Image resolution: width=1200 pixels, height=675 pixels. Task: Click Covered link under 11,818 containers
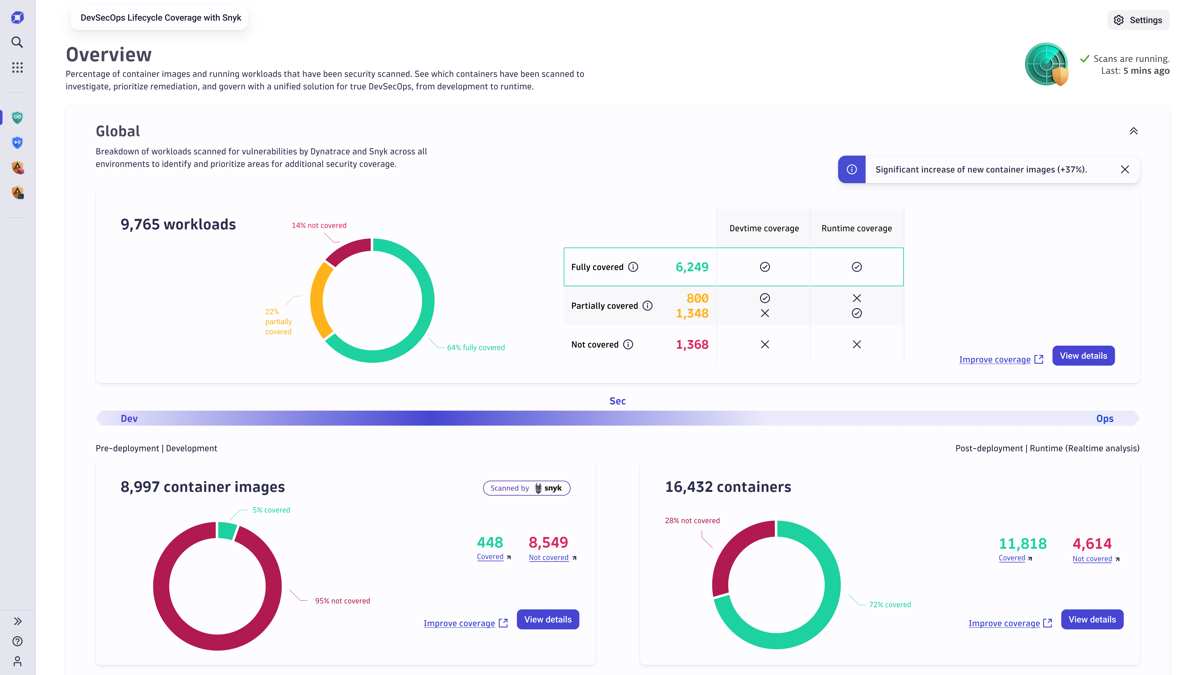pos(1013,559)
